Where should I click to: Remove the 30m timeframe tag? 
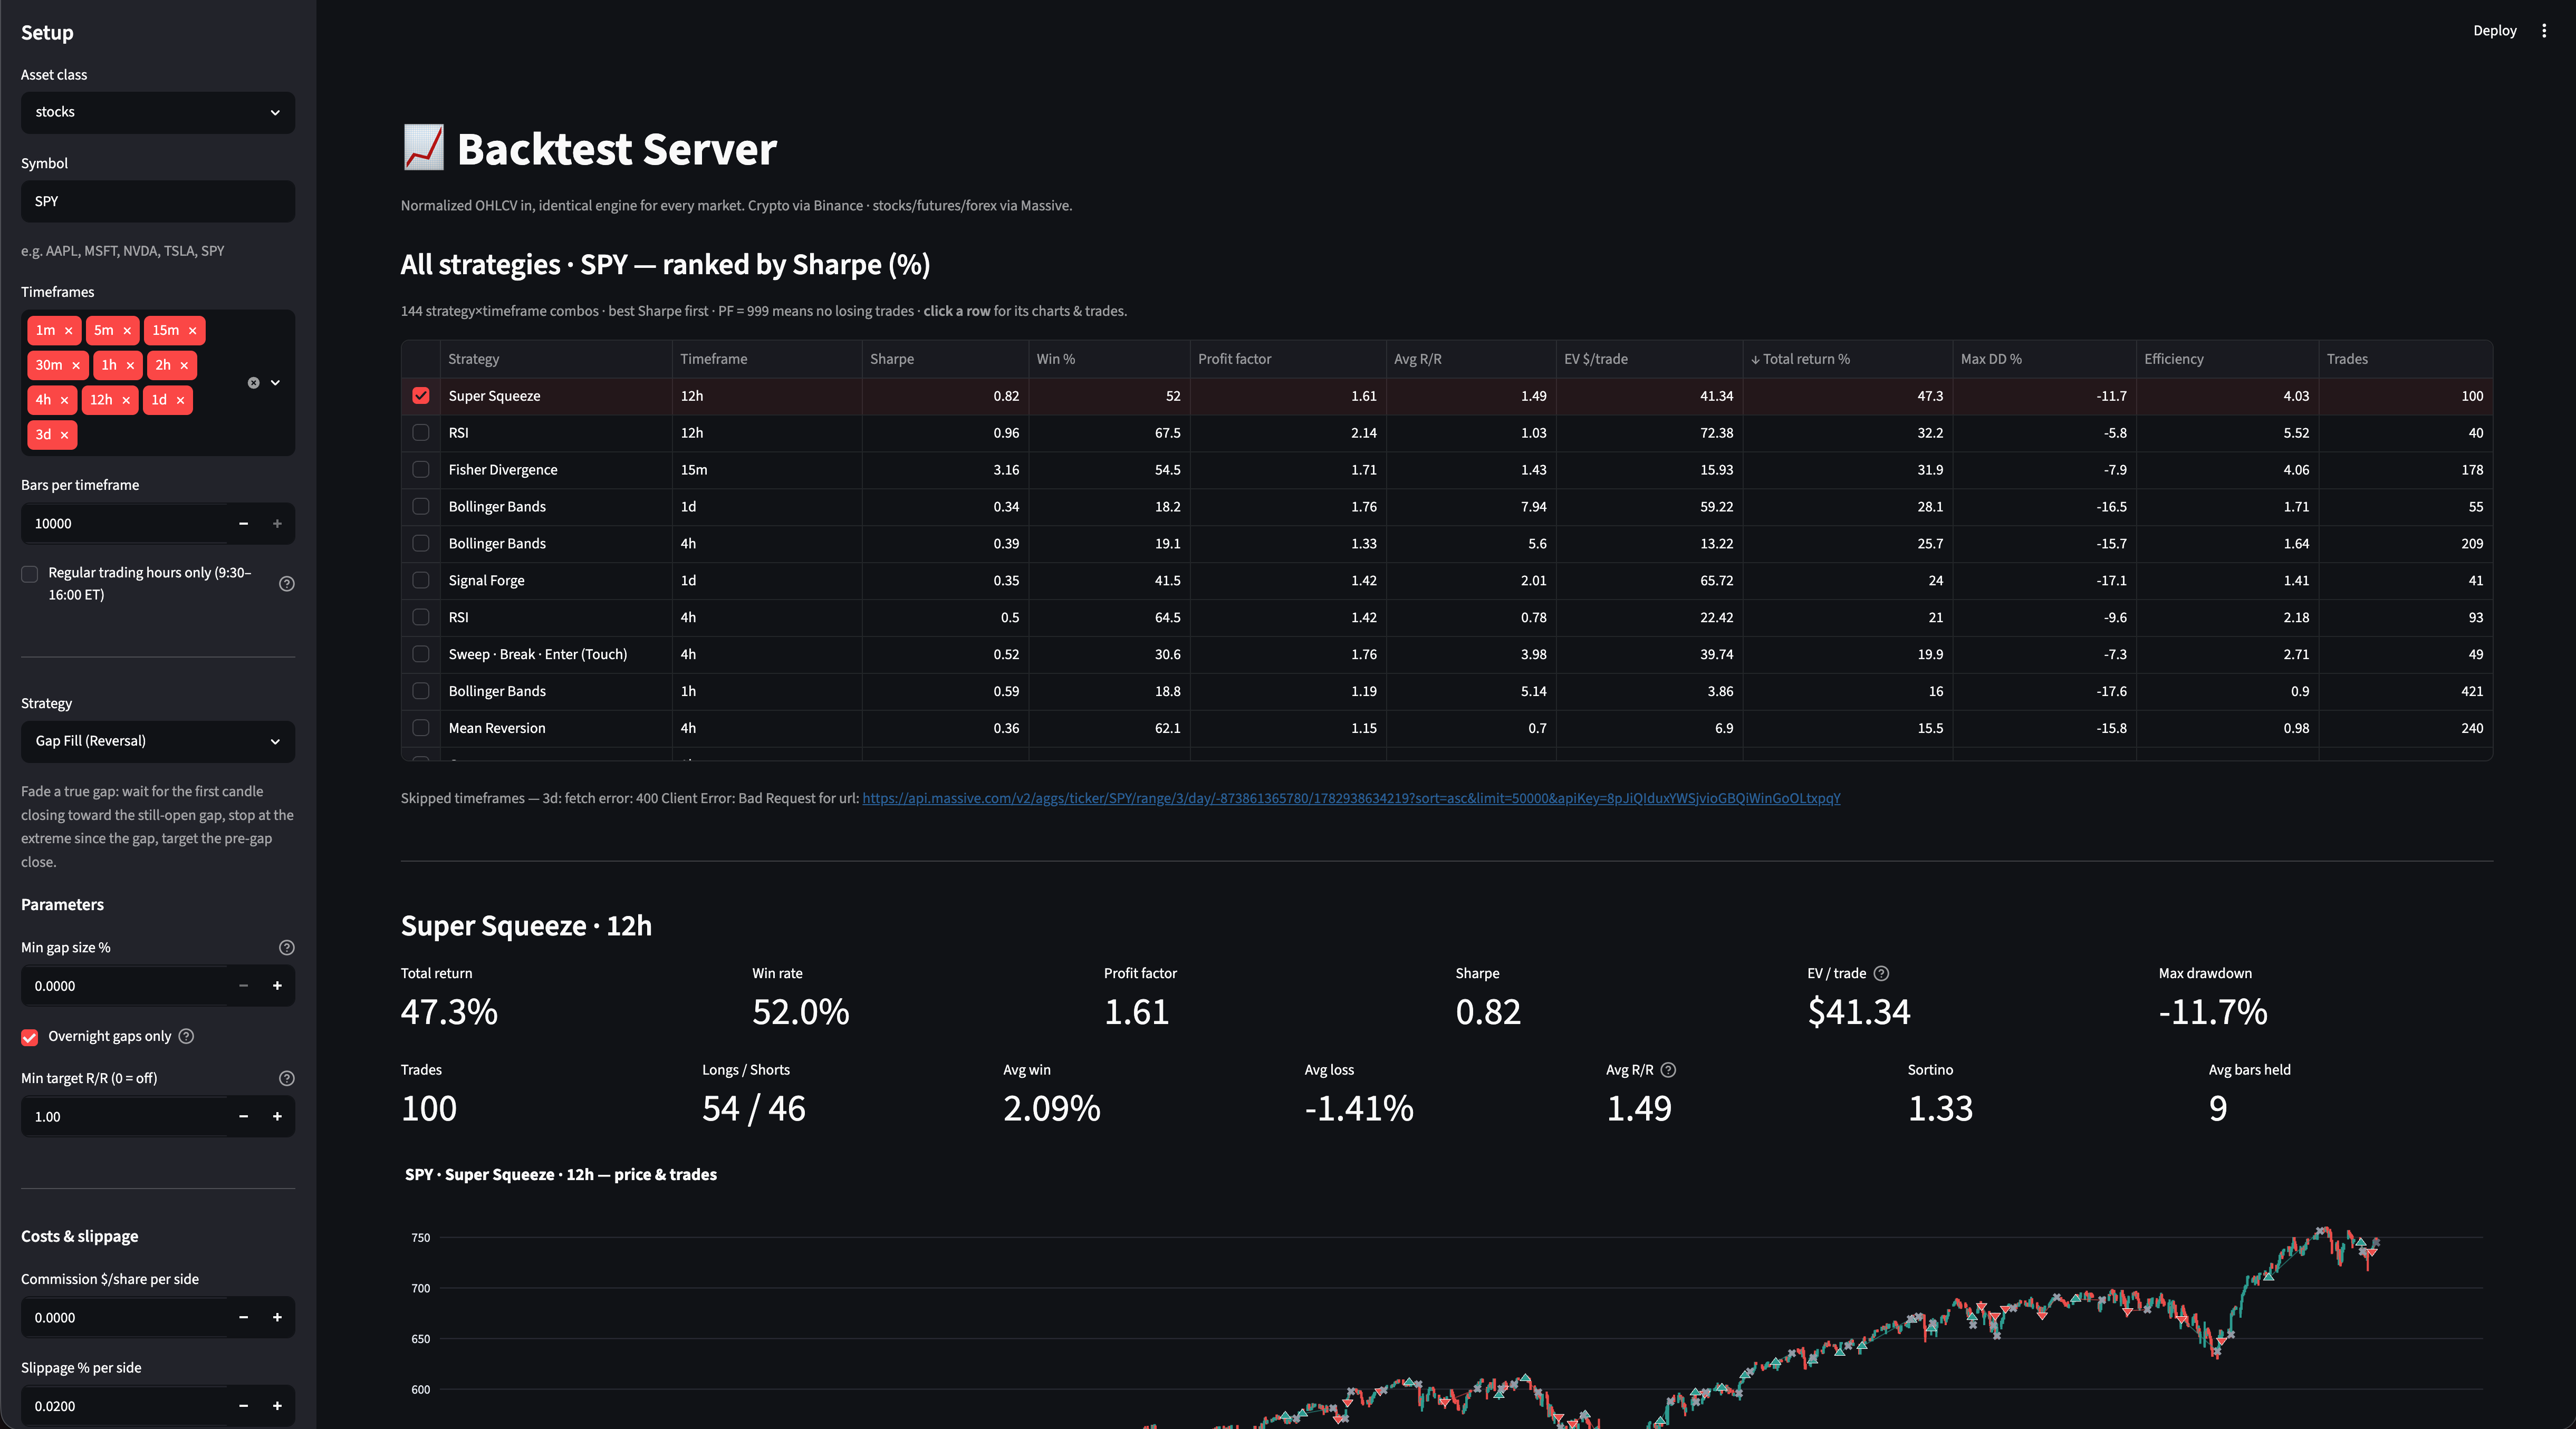pyautogui.click(x=76, y=365)
